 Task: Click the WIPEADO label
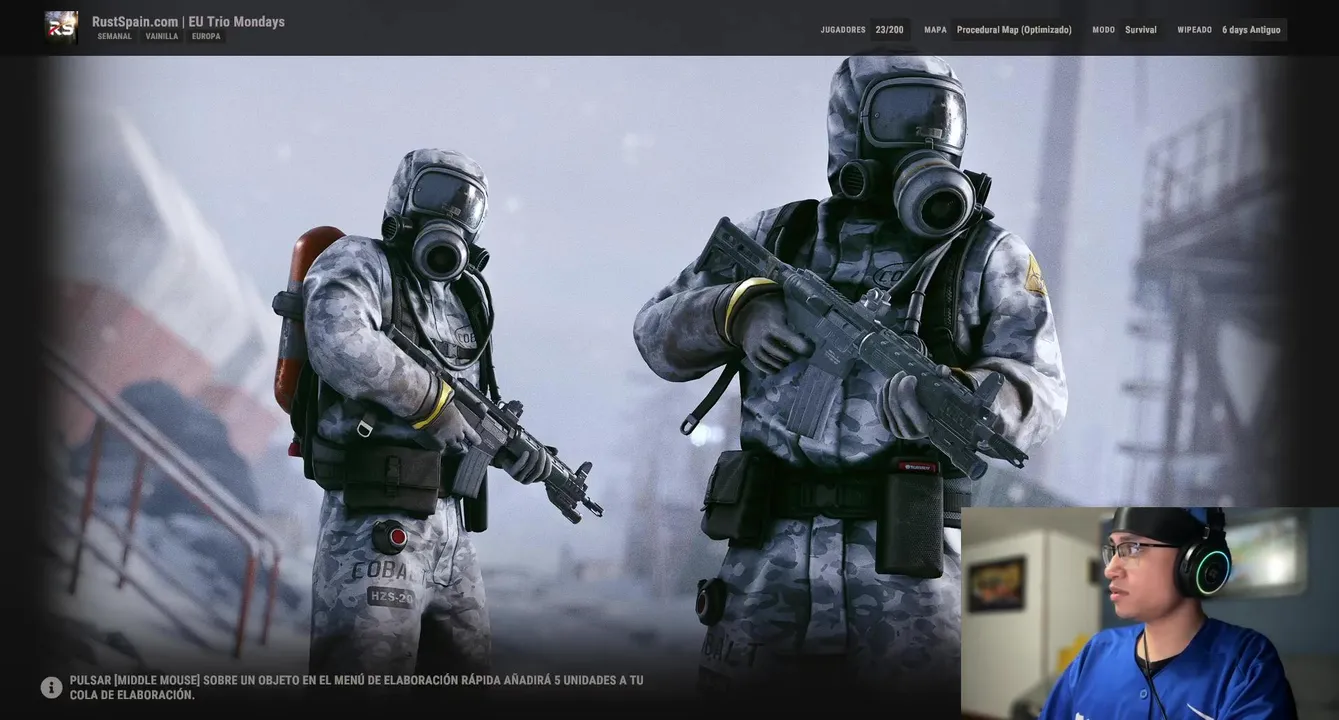pos(1194,30)
